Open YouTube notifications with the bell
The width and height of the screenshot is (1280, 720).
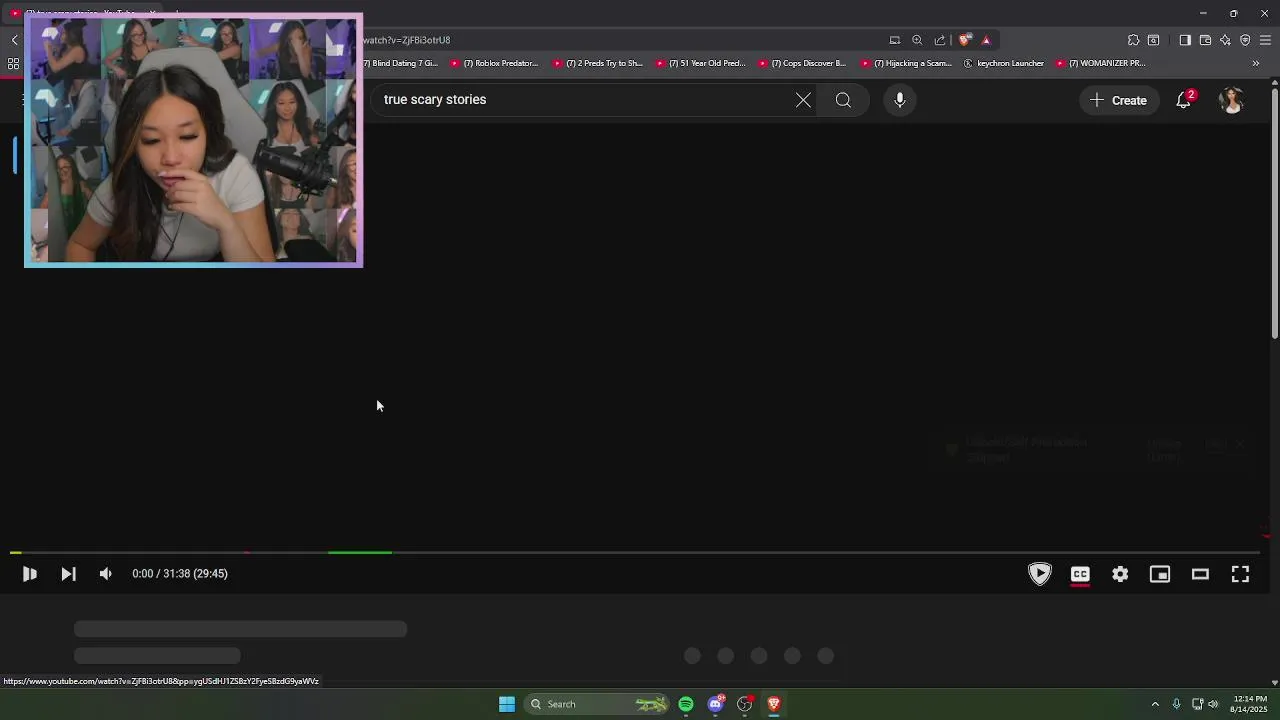pyautogui.click(x=1184, y=100)
